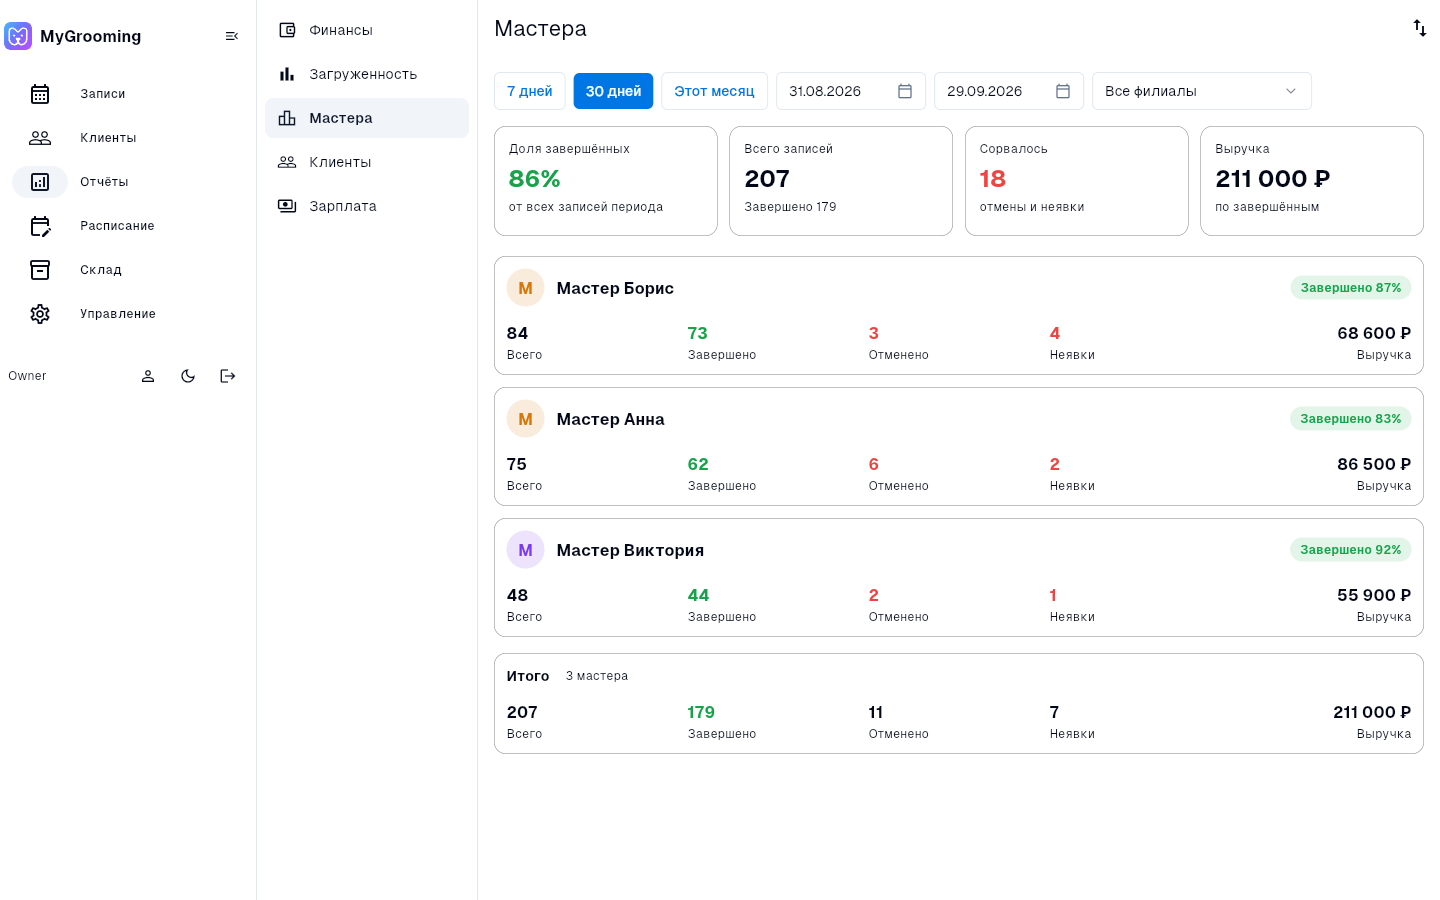
Task: Click the Финансы wallet icon
Action: pyautogui.click(x=287, y=30)
